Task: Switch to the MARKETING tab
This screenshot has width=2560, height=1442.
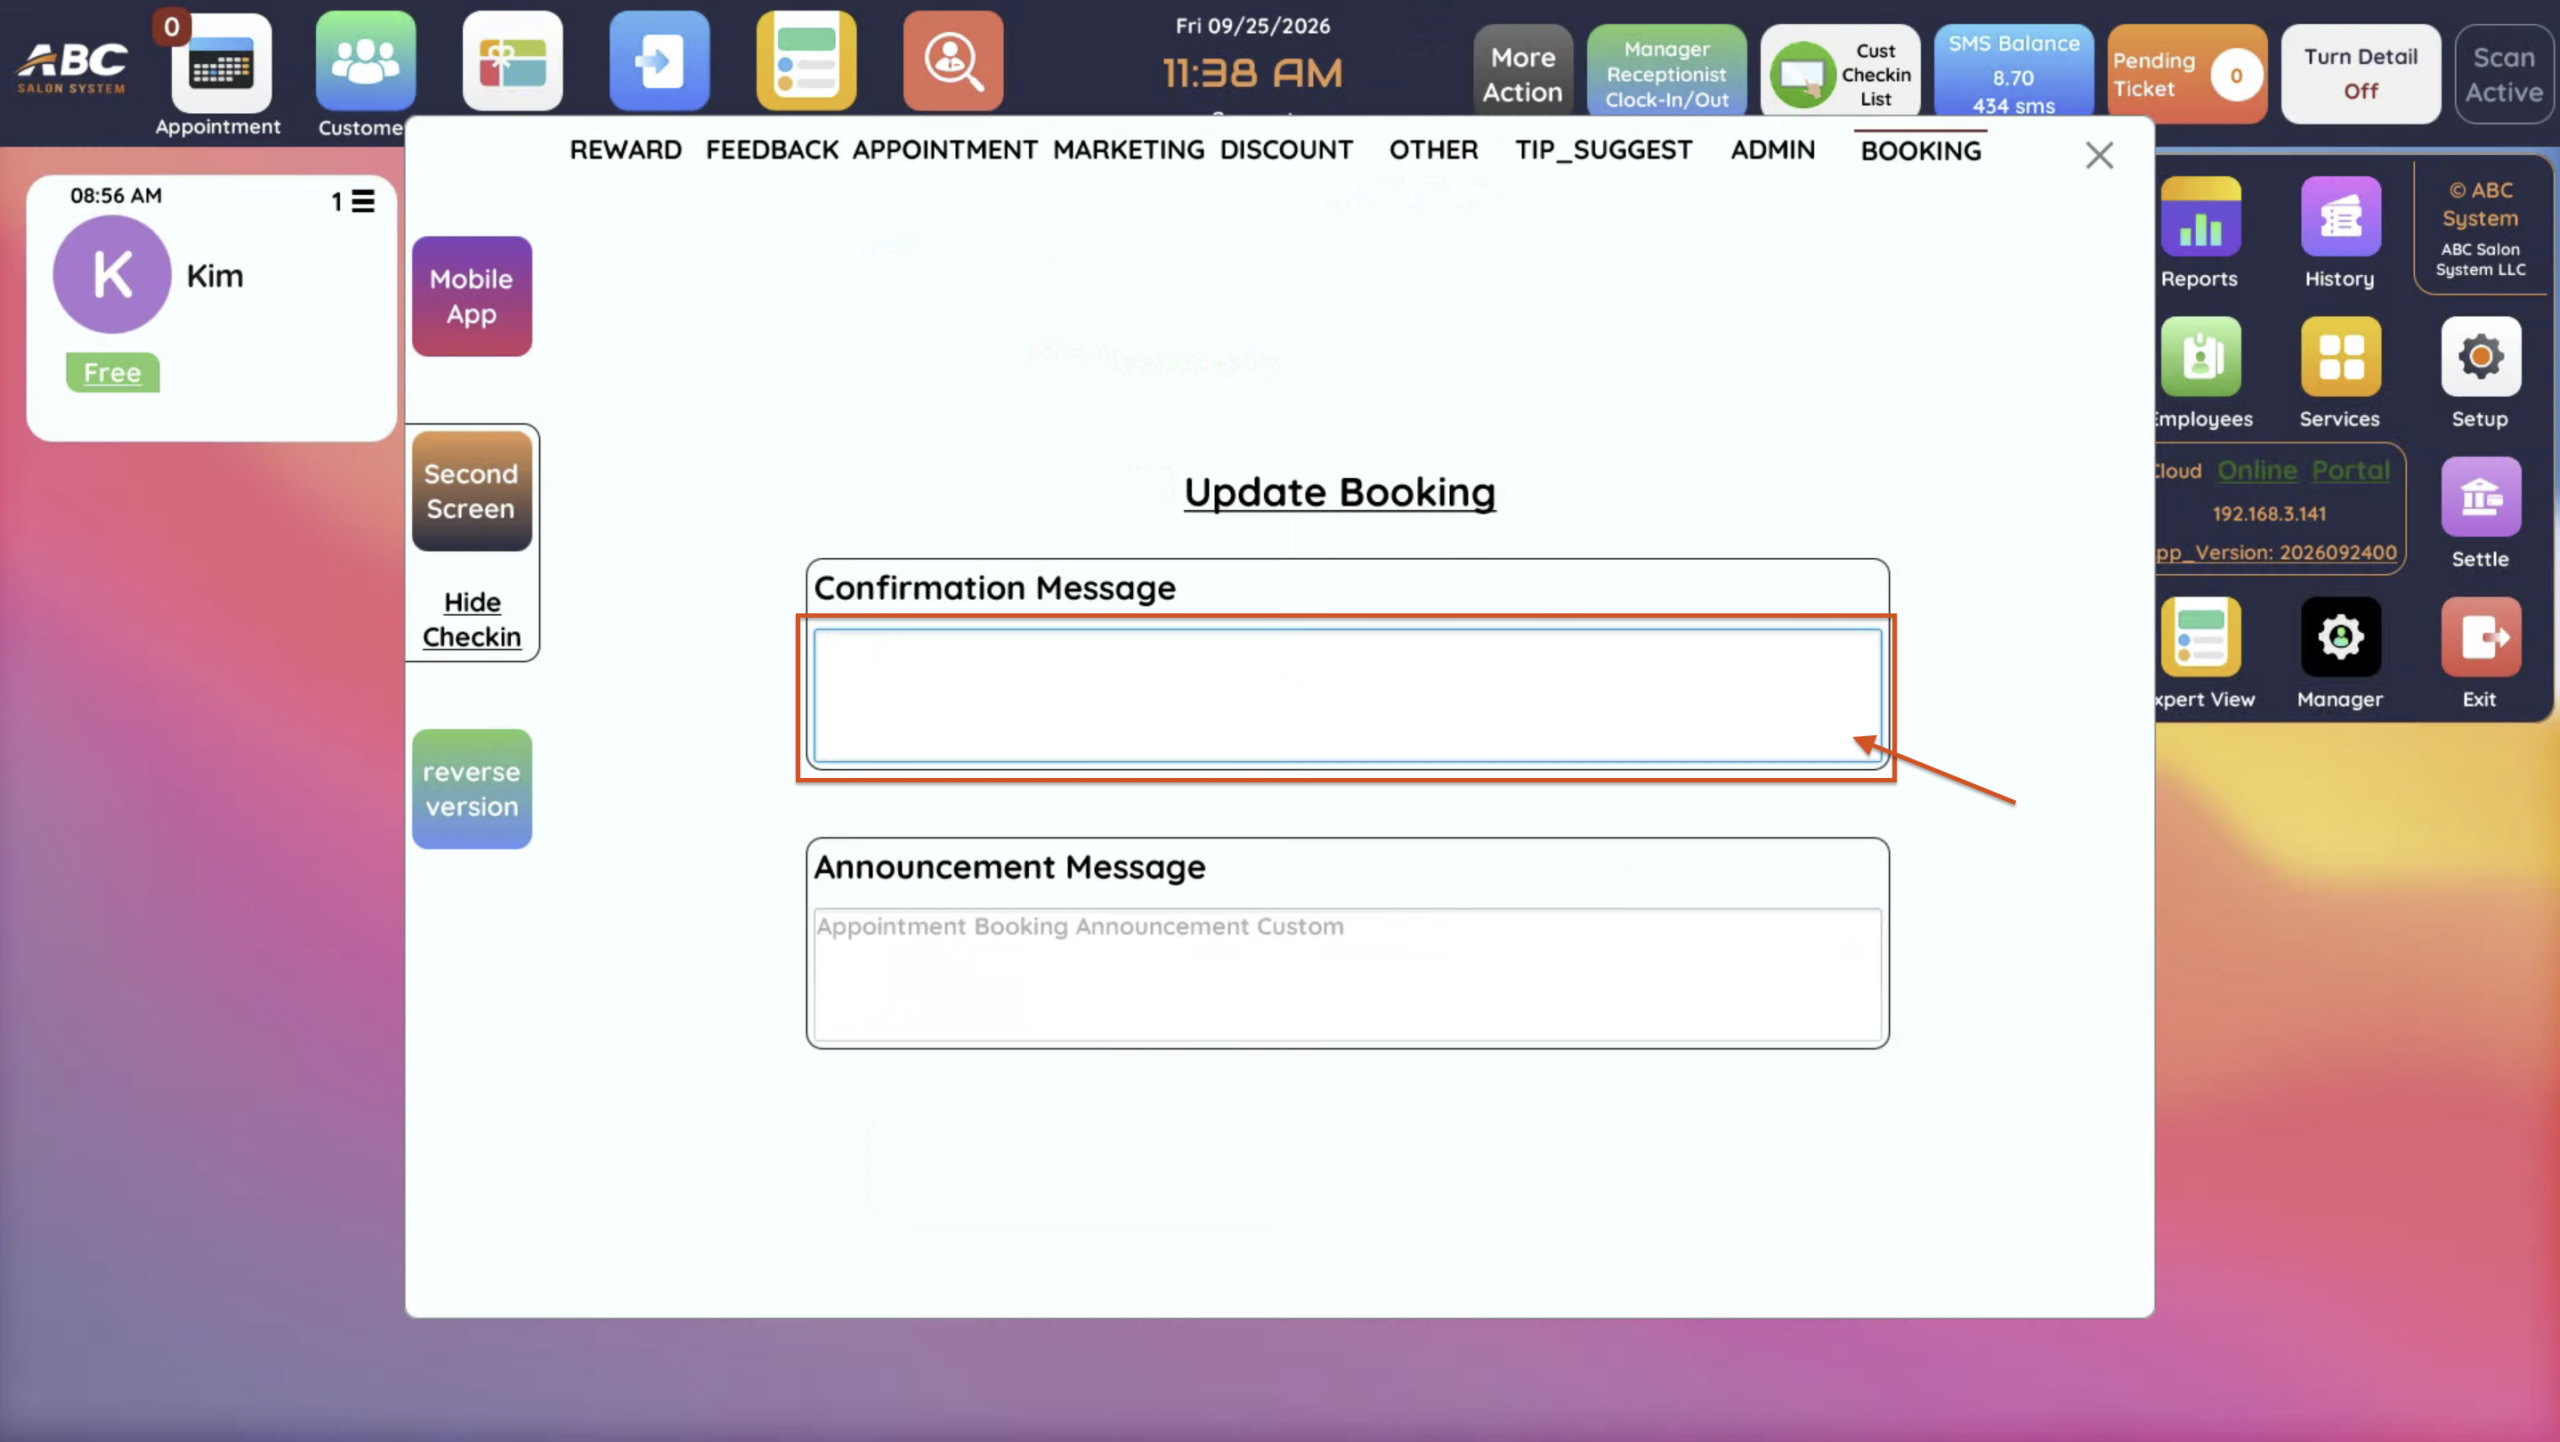Action: [x=1129, y=150]
